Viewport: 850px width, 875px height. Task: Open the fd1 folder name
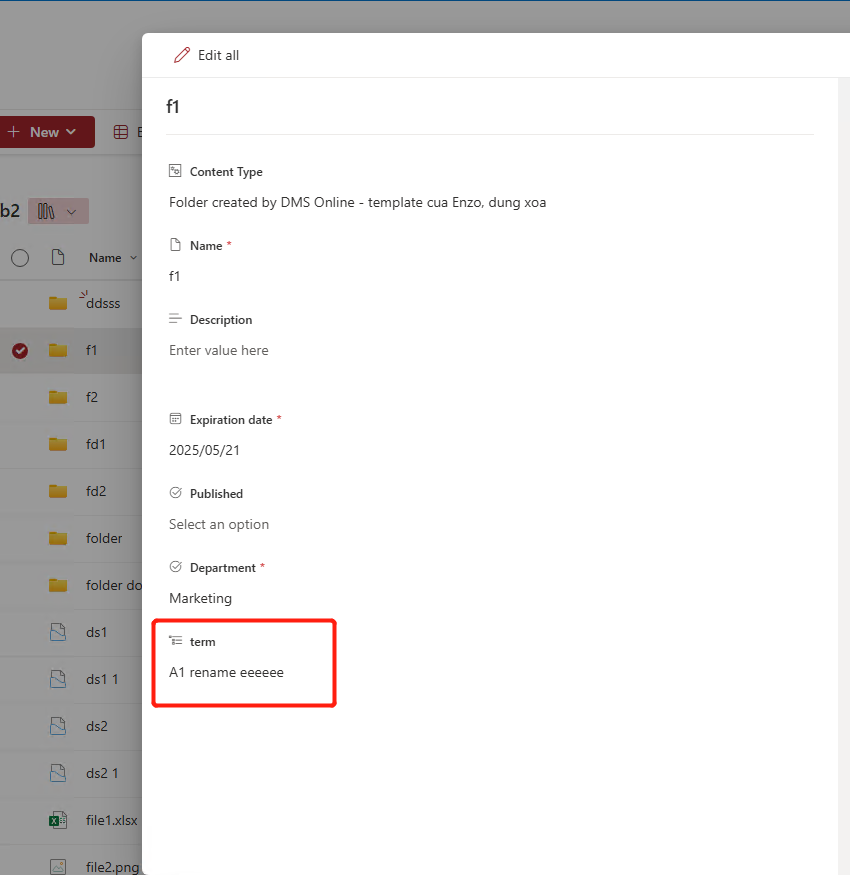coord(95,444)
